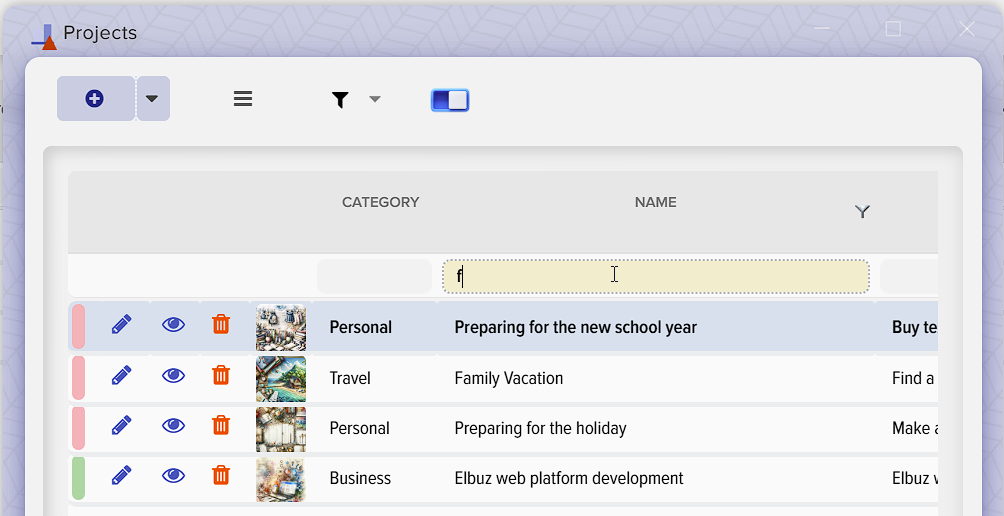The height and width of the screenshot is (516, 1004).
Task: Click 'Personal' category in the holiday row
Action: (x=359, y=428)
